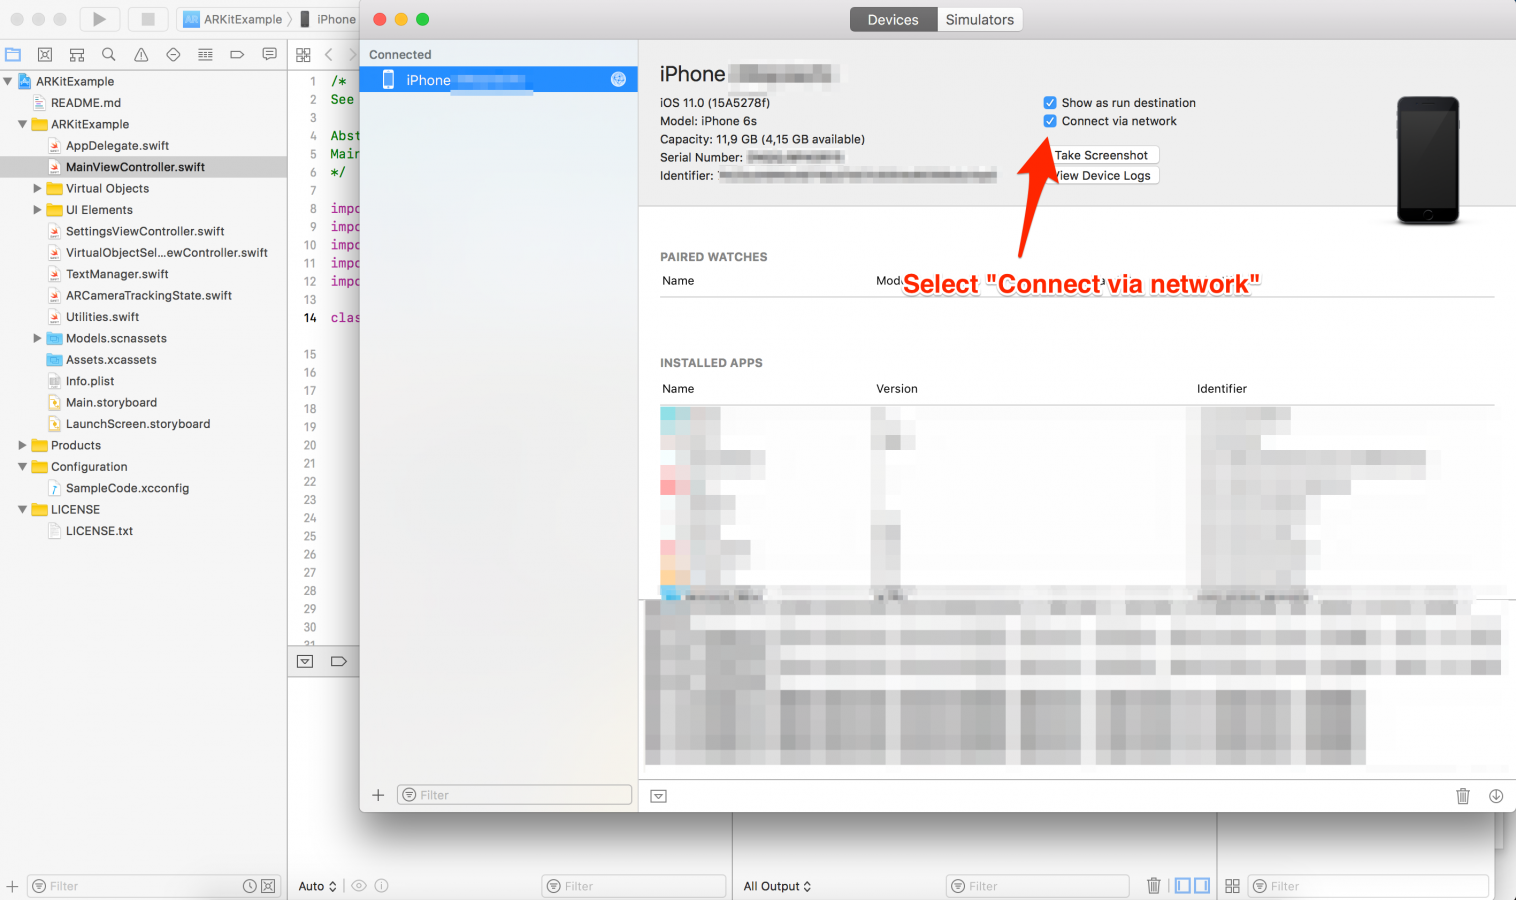
Task: Expand the Products folder
Action: [x=22, y=445]
